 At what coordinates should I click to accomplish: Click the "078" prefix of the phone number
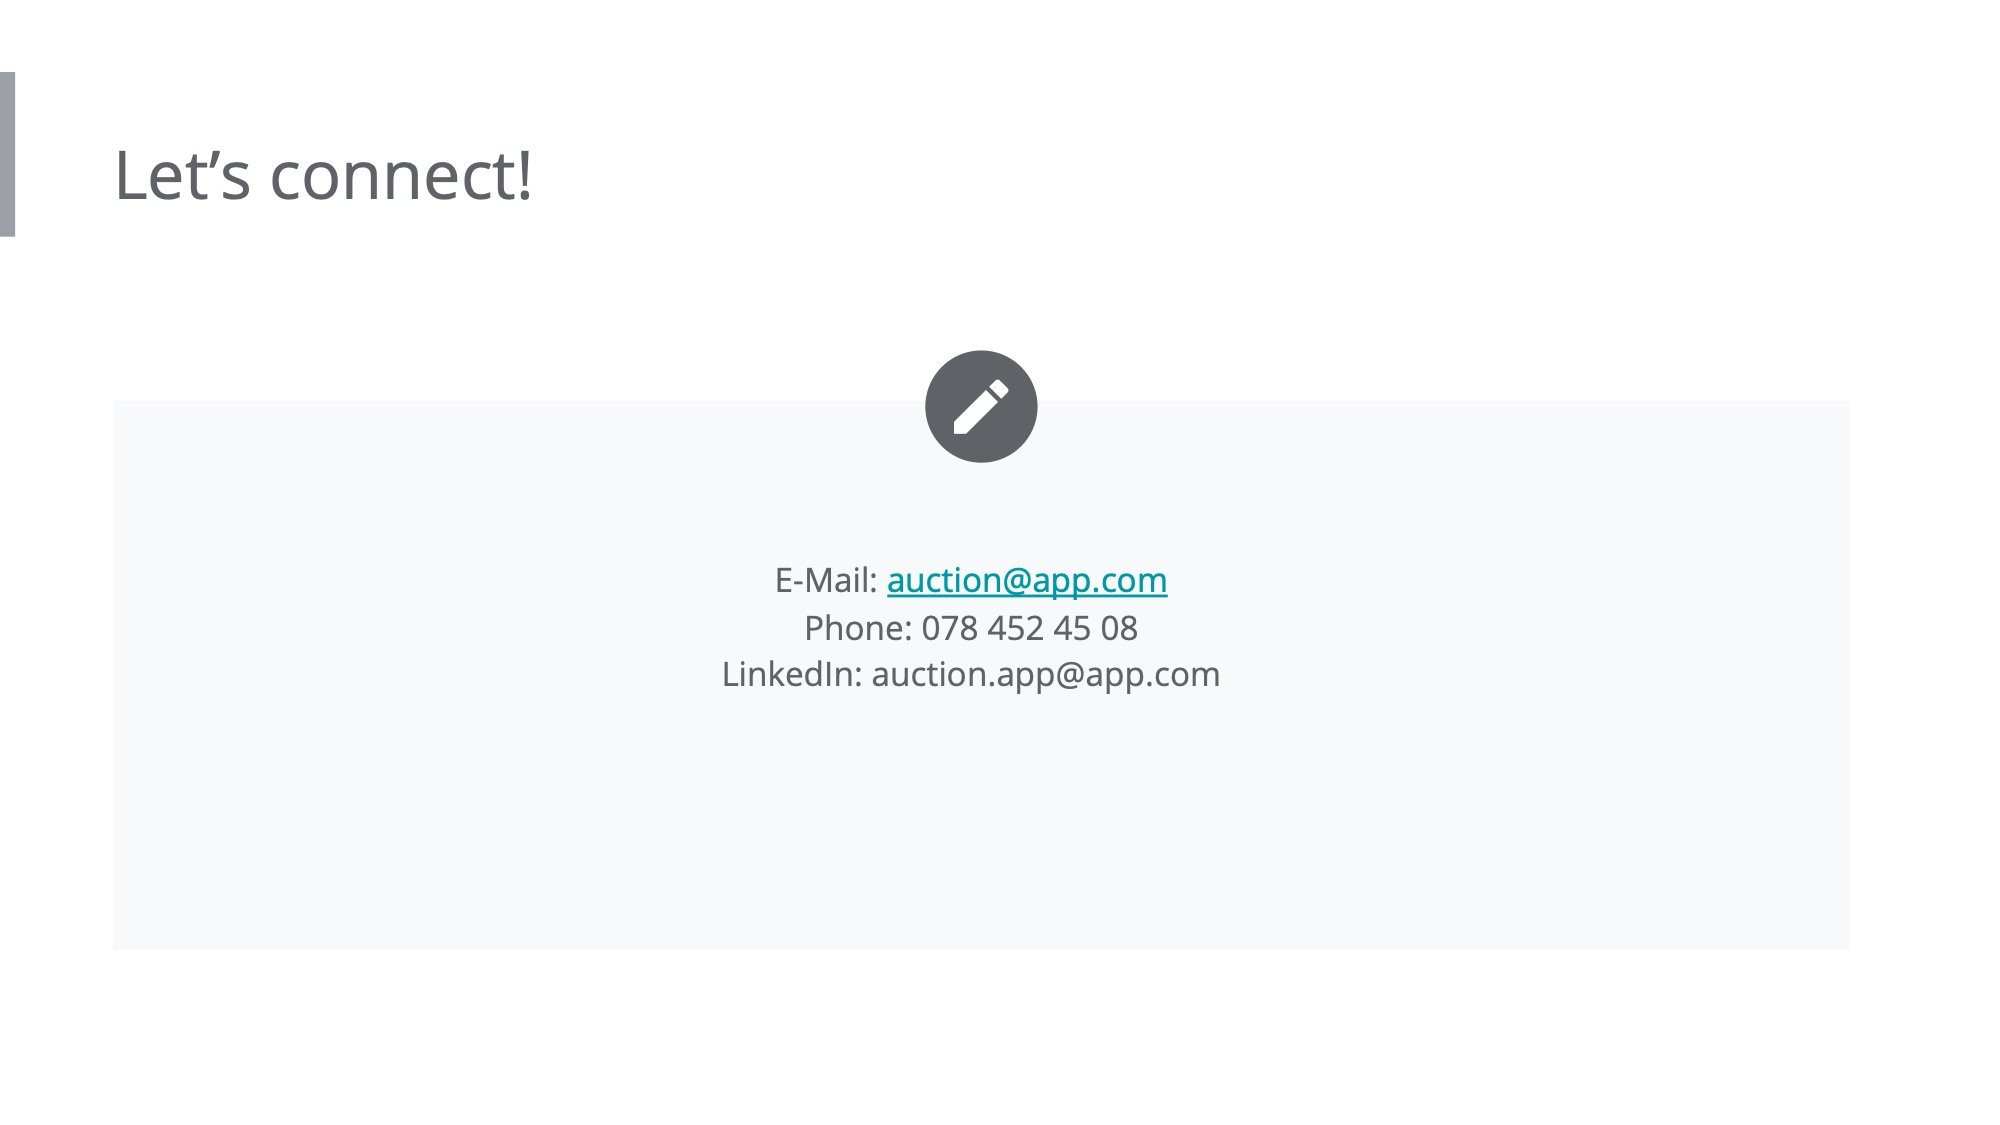[x=949, y=628]
